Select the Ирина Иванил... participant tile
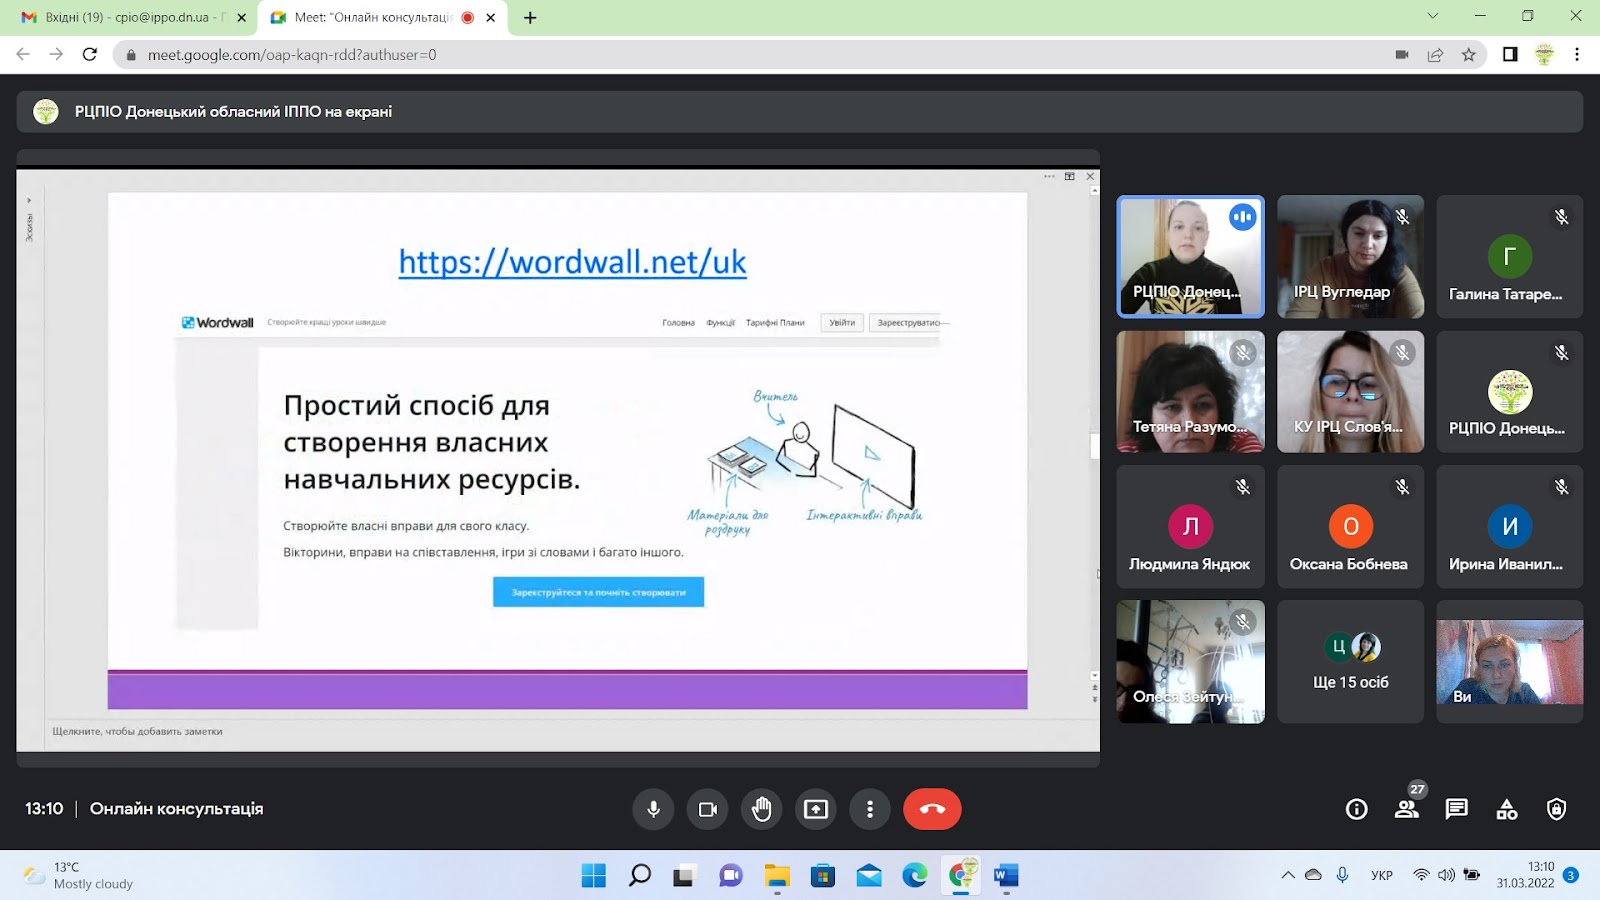1600x900 pixels. (x=1510, y=527)
